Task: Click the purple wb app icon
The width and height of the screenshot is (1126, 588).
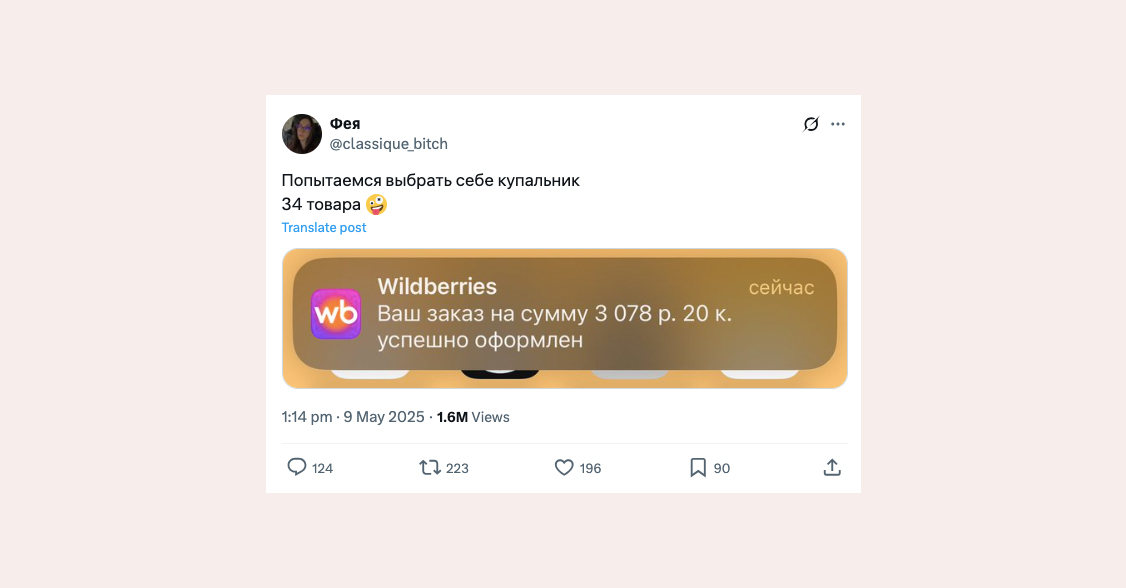Action: click(336, 314)
